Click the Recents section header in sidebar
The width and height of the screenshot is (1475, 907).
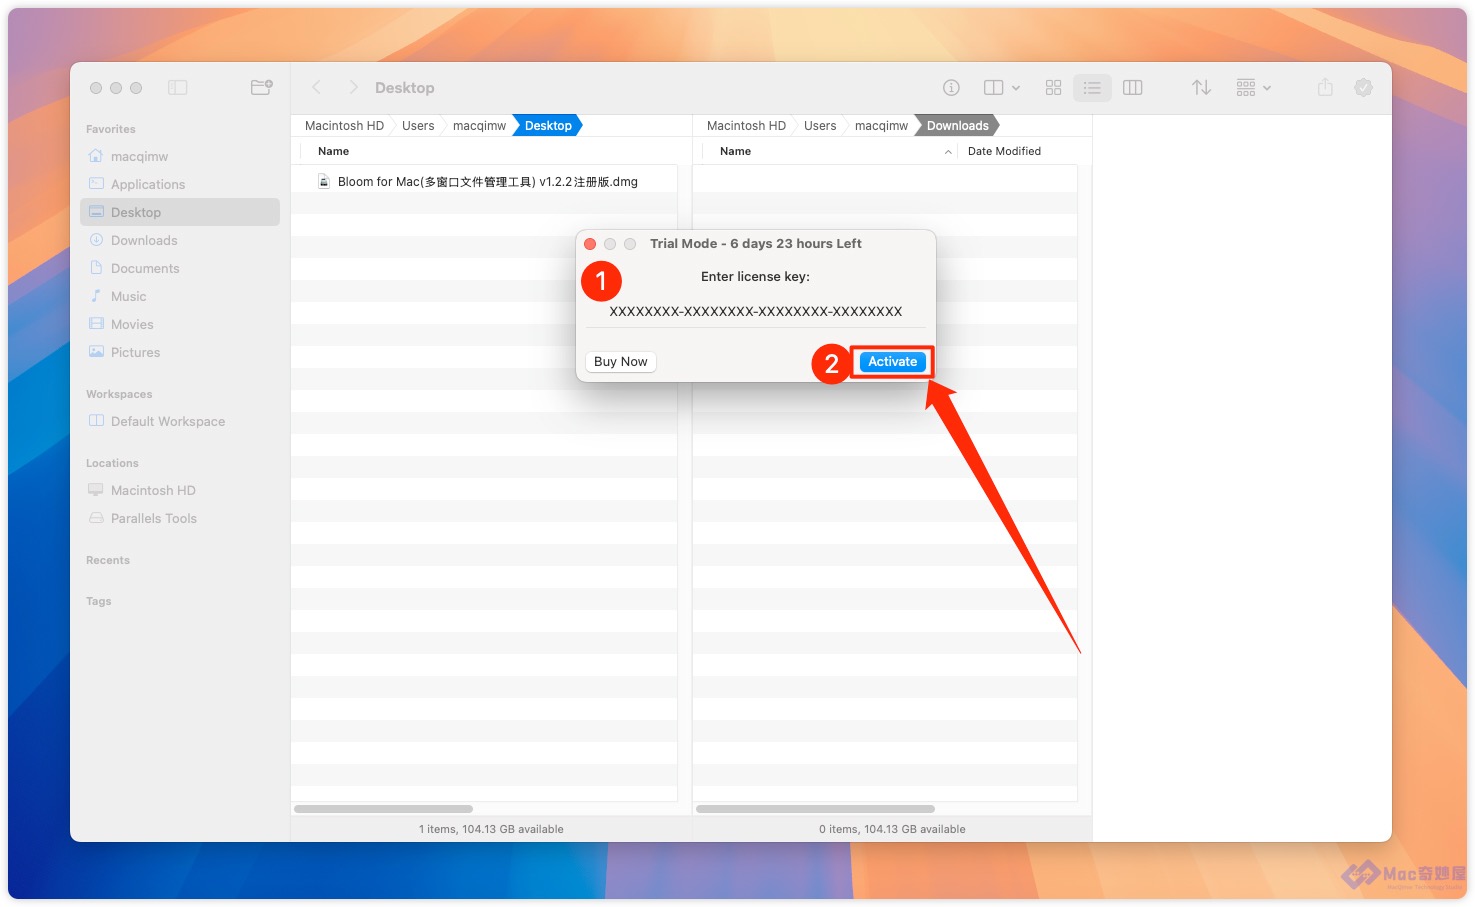(108, 560)
